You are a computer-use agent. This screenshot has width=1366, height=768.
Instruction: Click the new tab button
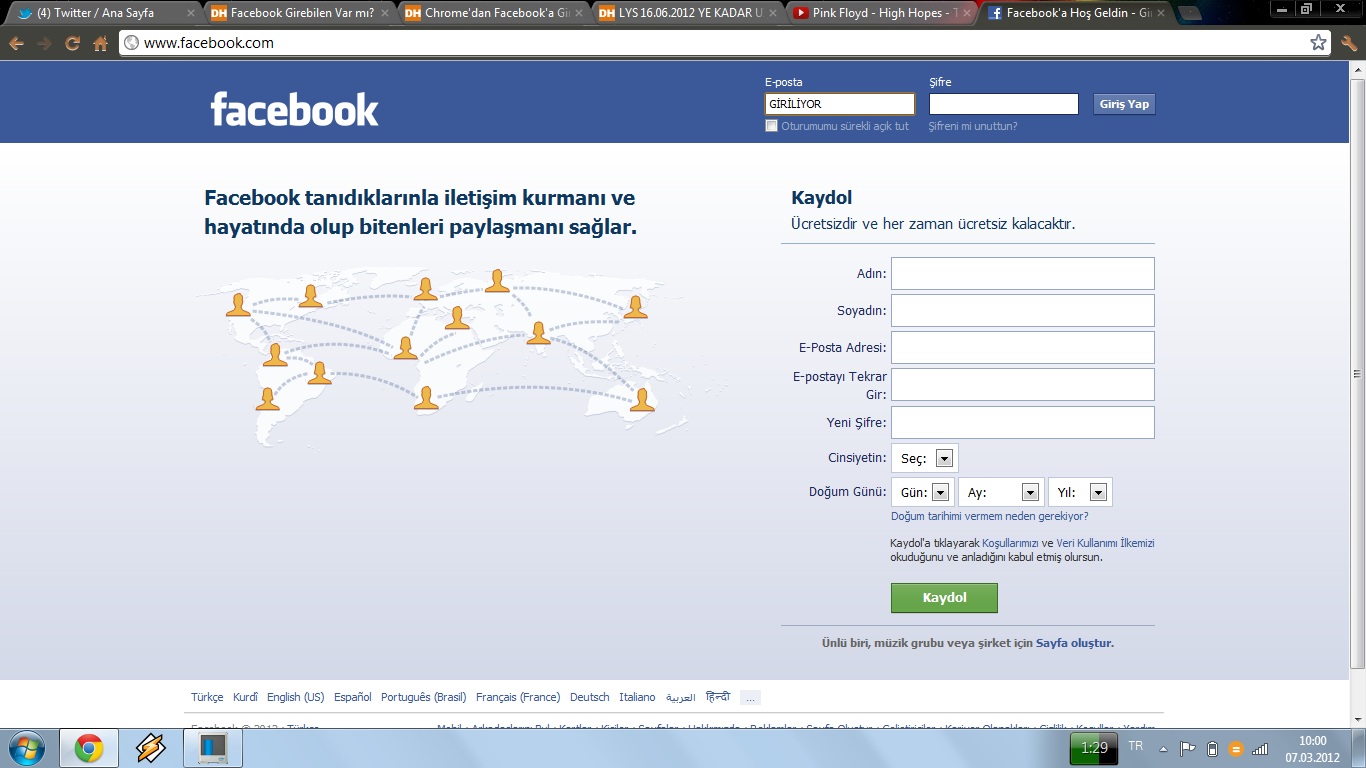pos(1189,14)
